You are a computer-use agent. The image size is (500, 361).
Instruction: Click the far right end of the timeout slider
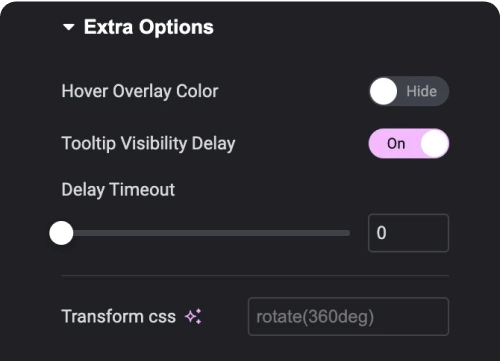pos(348,233)
